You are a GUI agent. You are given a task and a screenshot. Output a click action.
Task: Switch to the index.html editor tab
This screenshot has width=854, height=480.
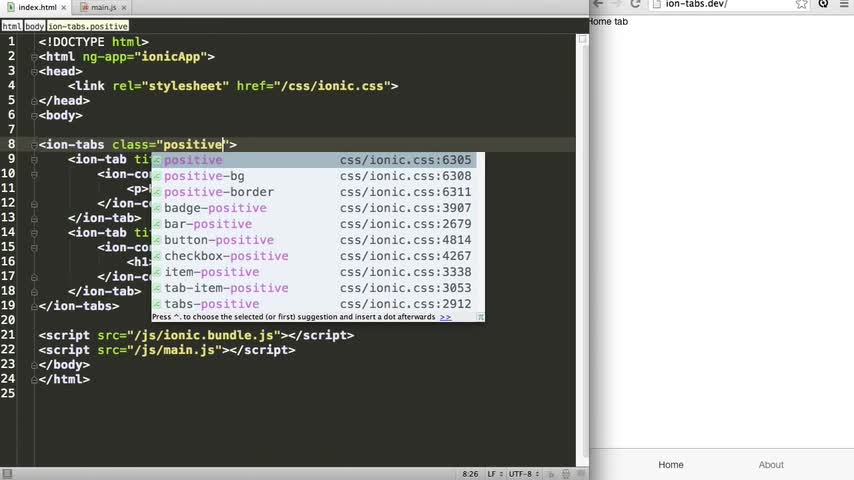click(x=33, y=7)
